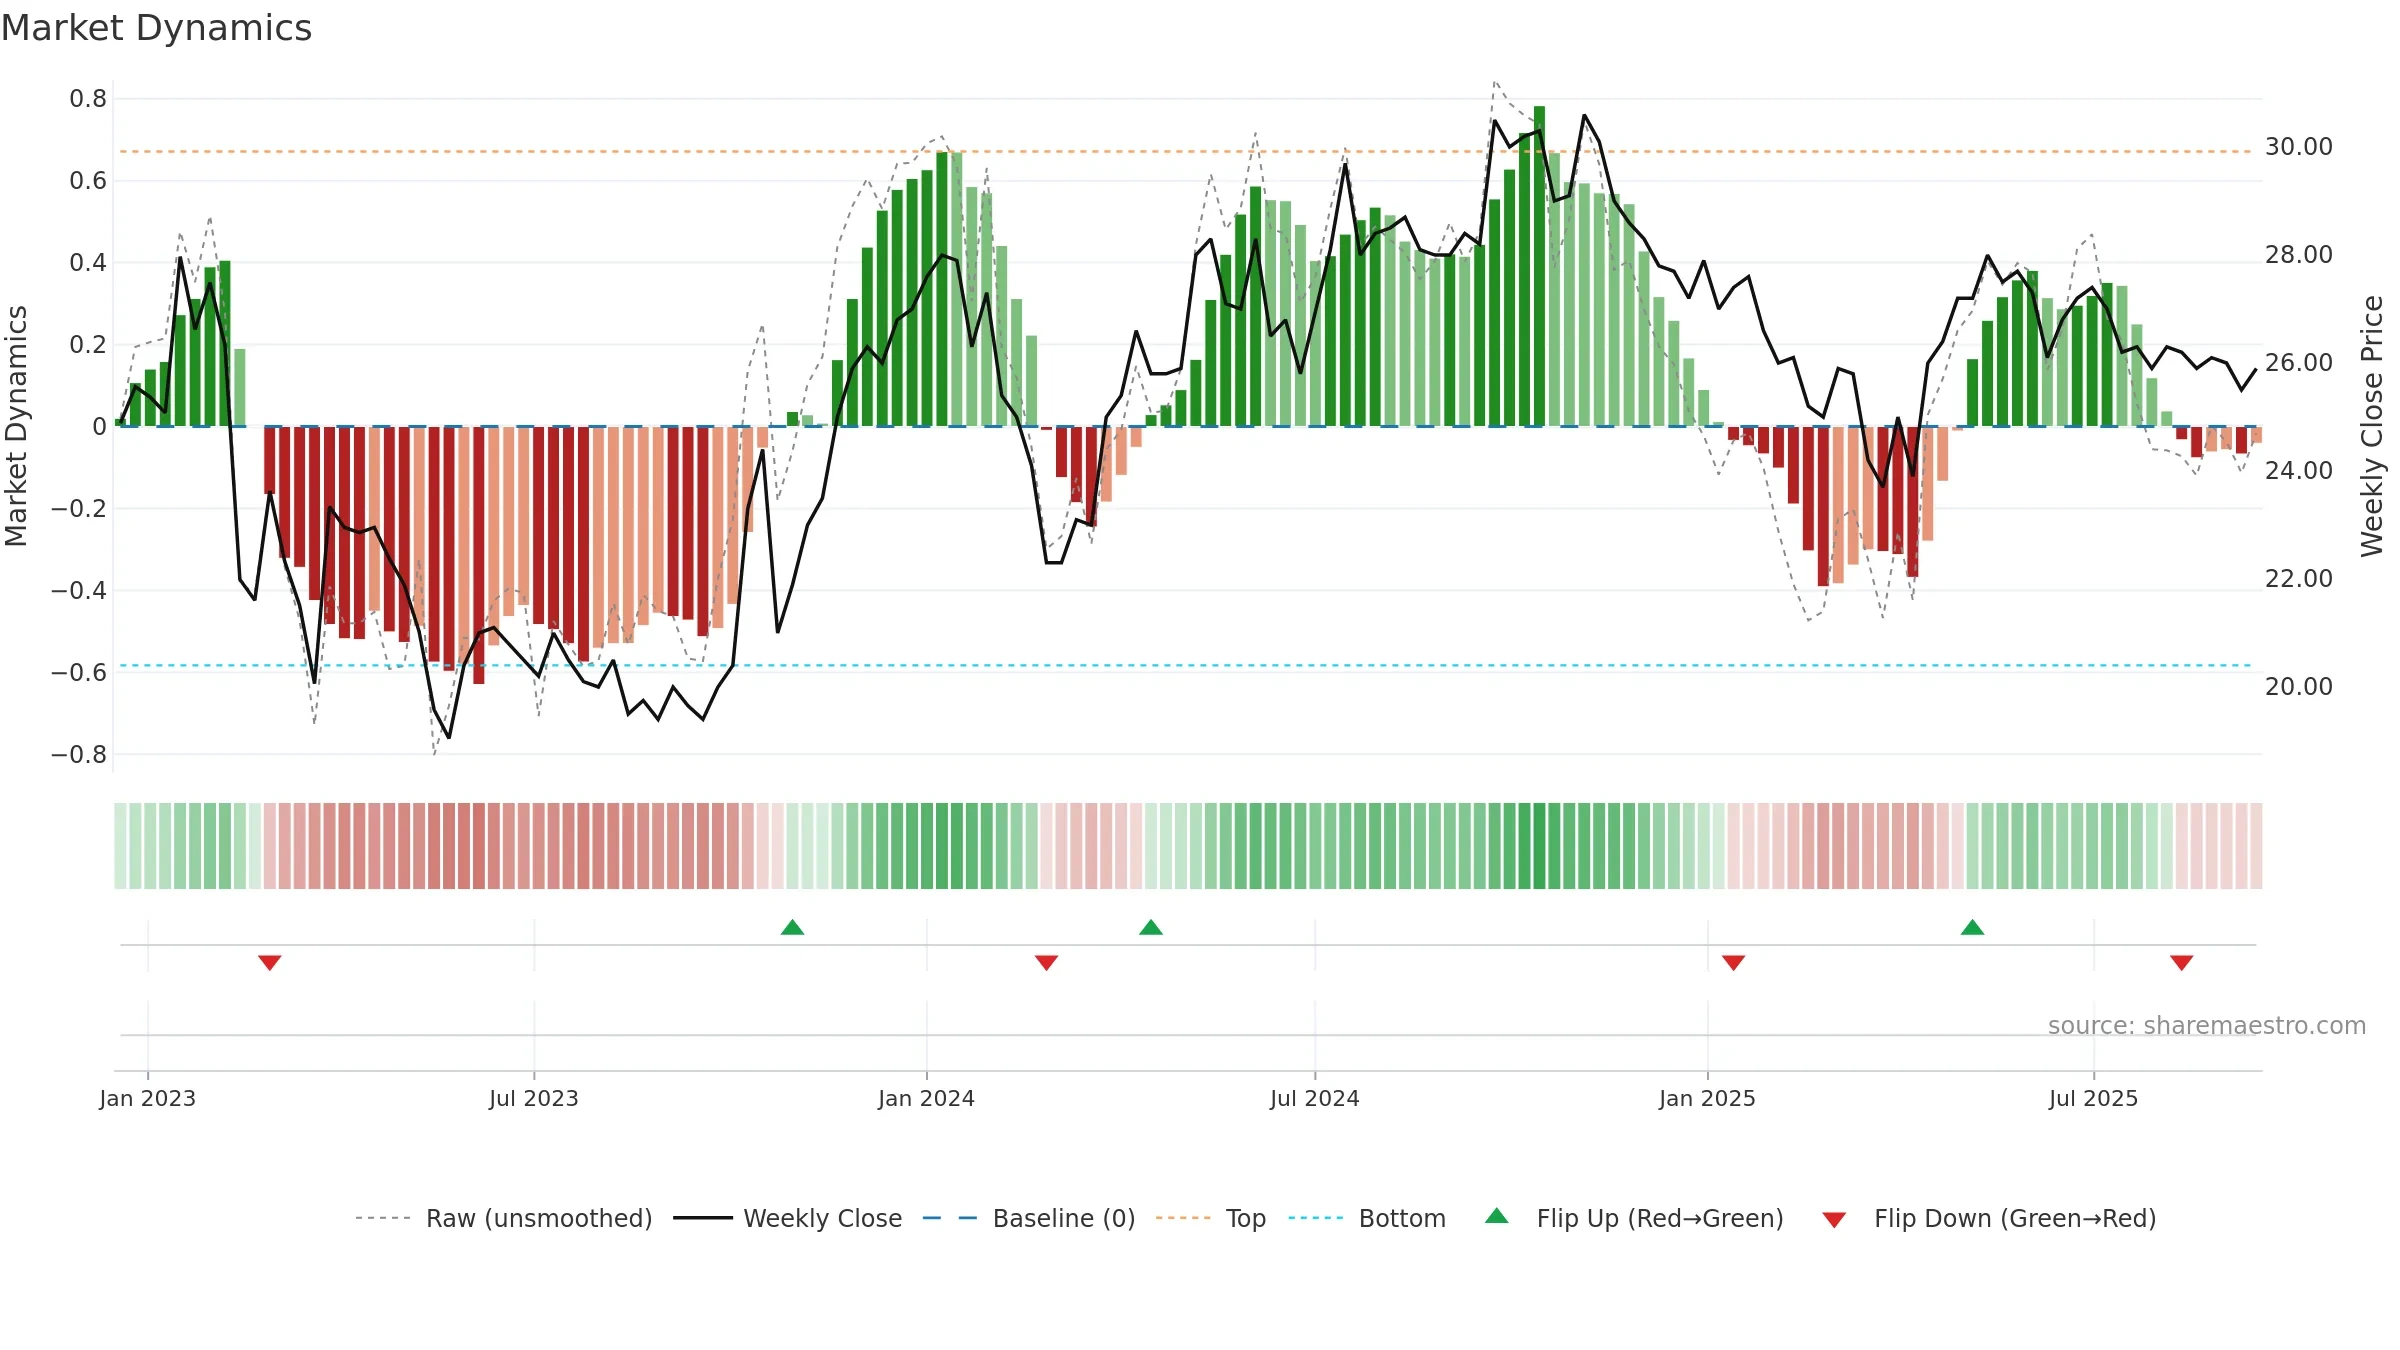Click the Weekly Close Price axis title

[2372, 426]
